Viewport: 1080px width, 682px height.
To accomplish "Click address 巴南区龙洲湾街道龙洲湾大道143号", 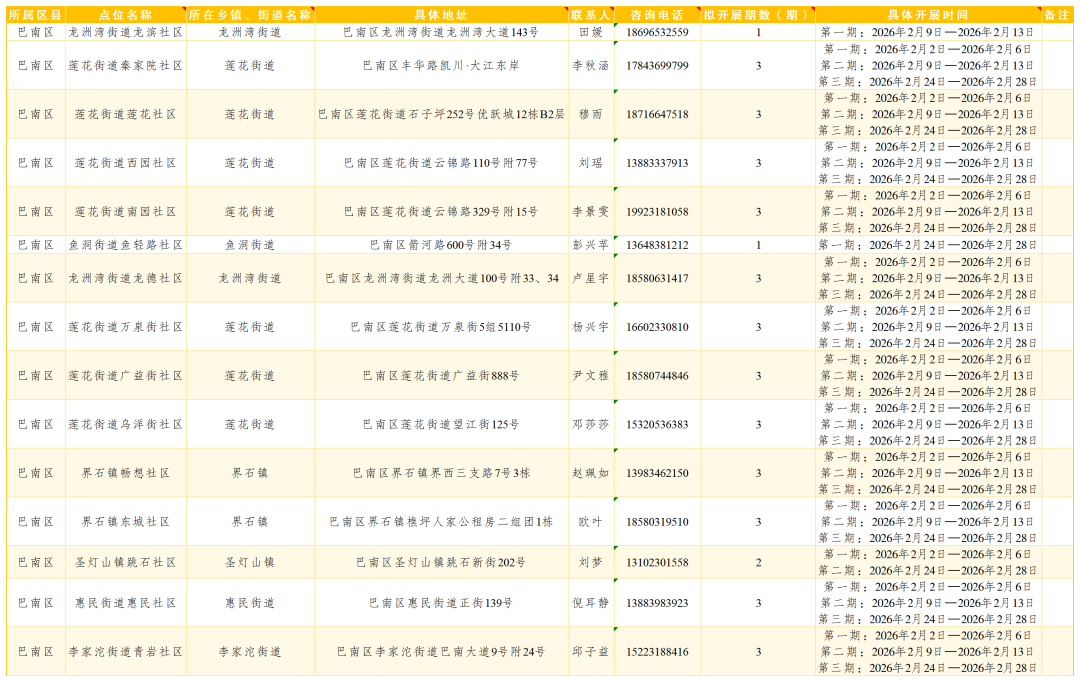I will pos(441,32).
